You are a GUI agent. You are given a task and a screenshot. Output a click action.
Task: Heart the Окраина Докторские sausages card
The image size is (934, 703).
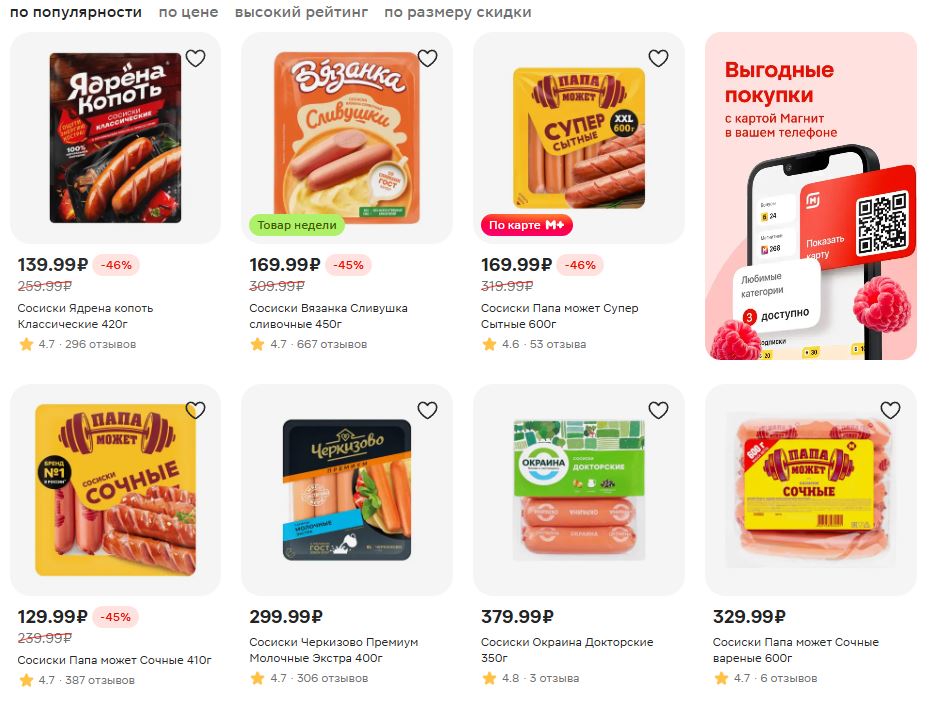coord(658,410)
